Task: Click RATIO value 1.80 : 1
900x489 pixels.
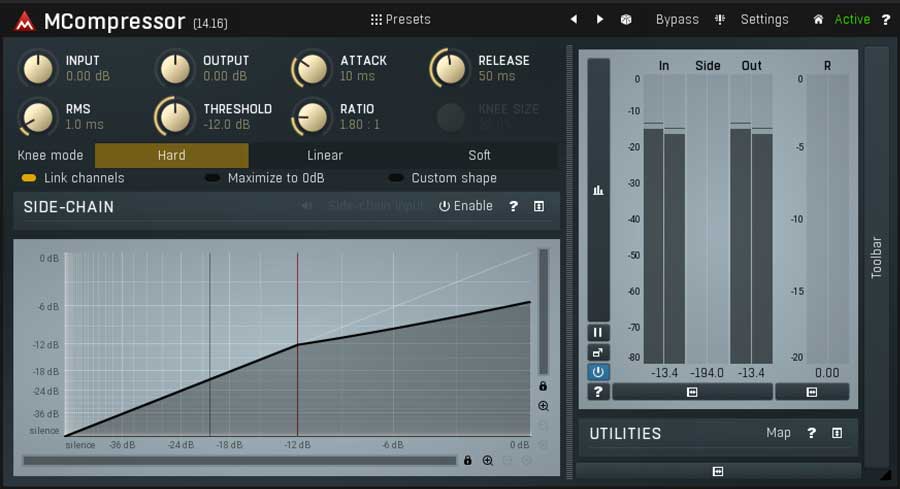Action: coord(360,124)
